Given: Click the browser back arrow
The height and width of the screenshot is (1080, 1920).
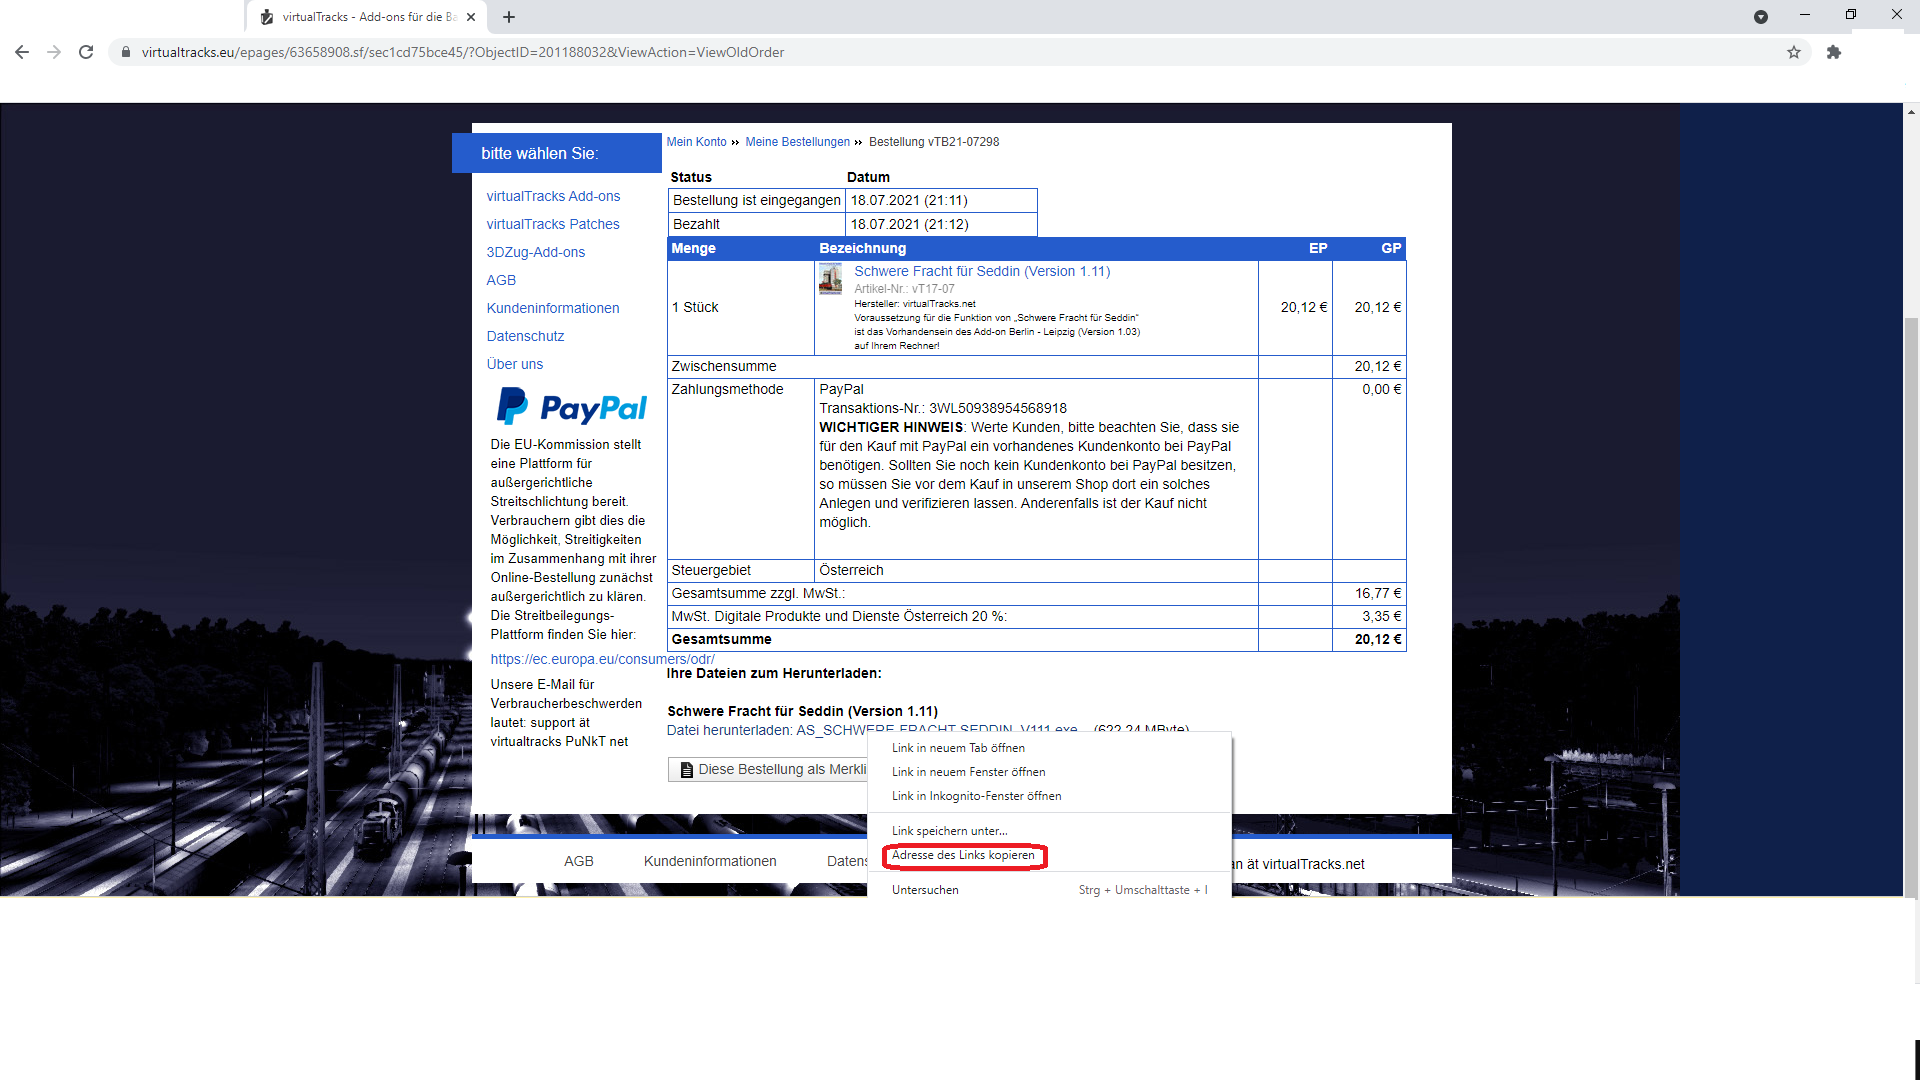Looking at the screenshot, I should pos(22,52).
